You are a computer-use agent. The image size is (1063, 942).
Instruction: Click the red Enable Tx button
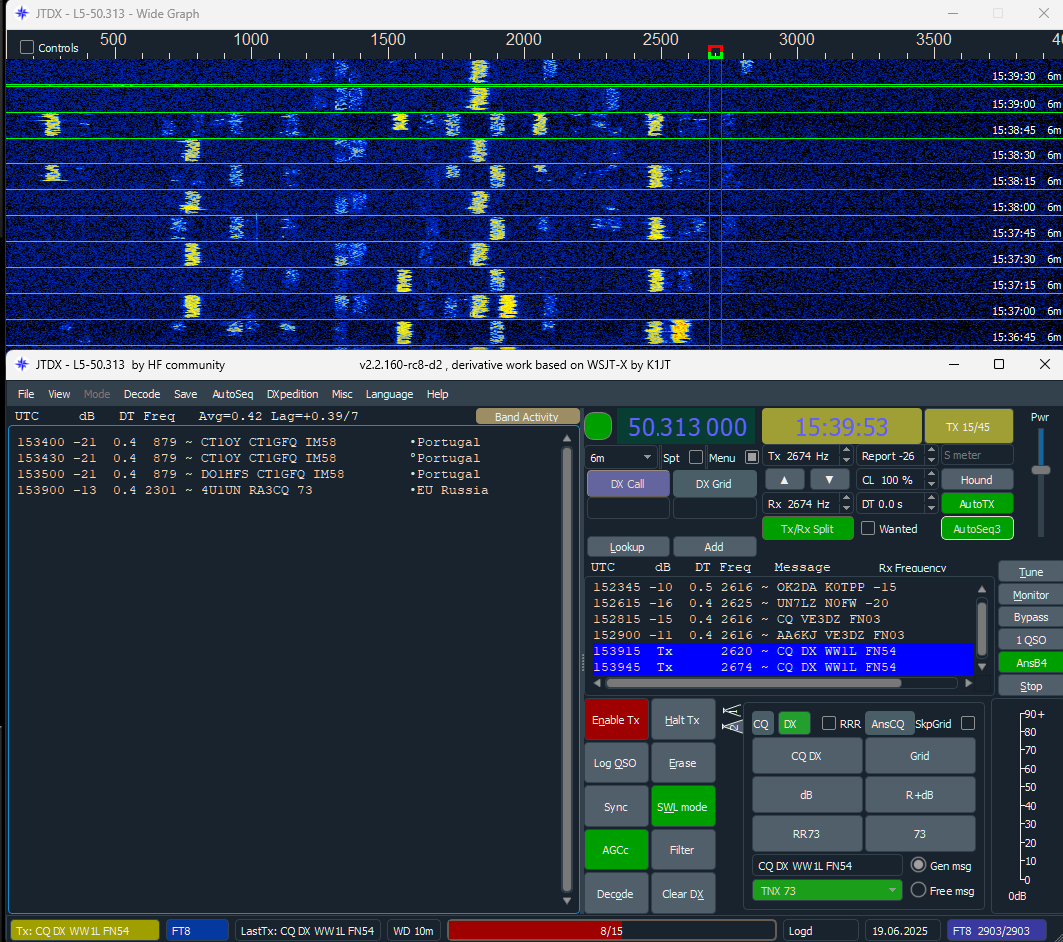(x=616, y=720)
